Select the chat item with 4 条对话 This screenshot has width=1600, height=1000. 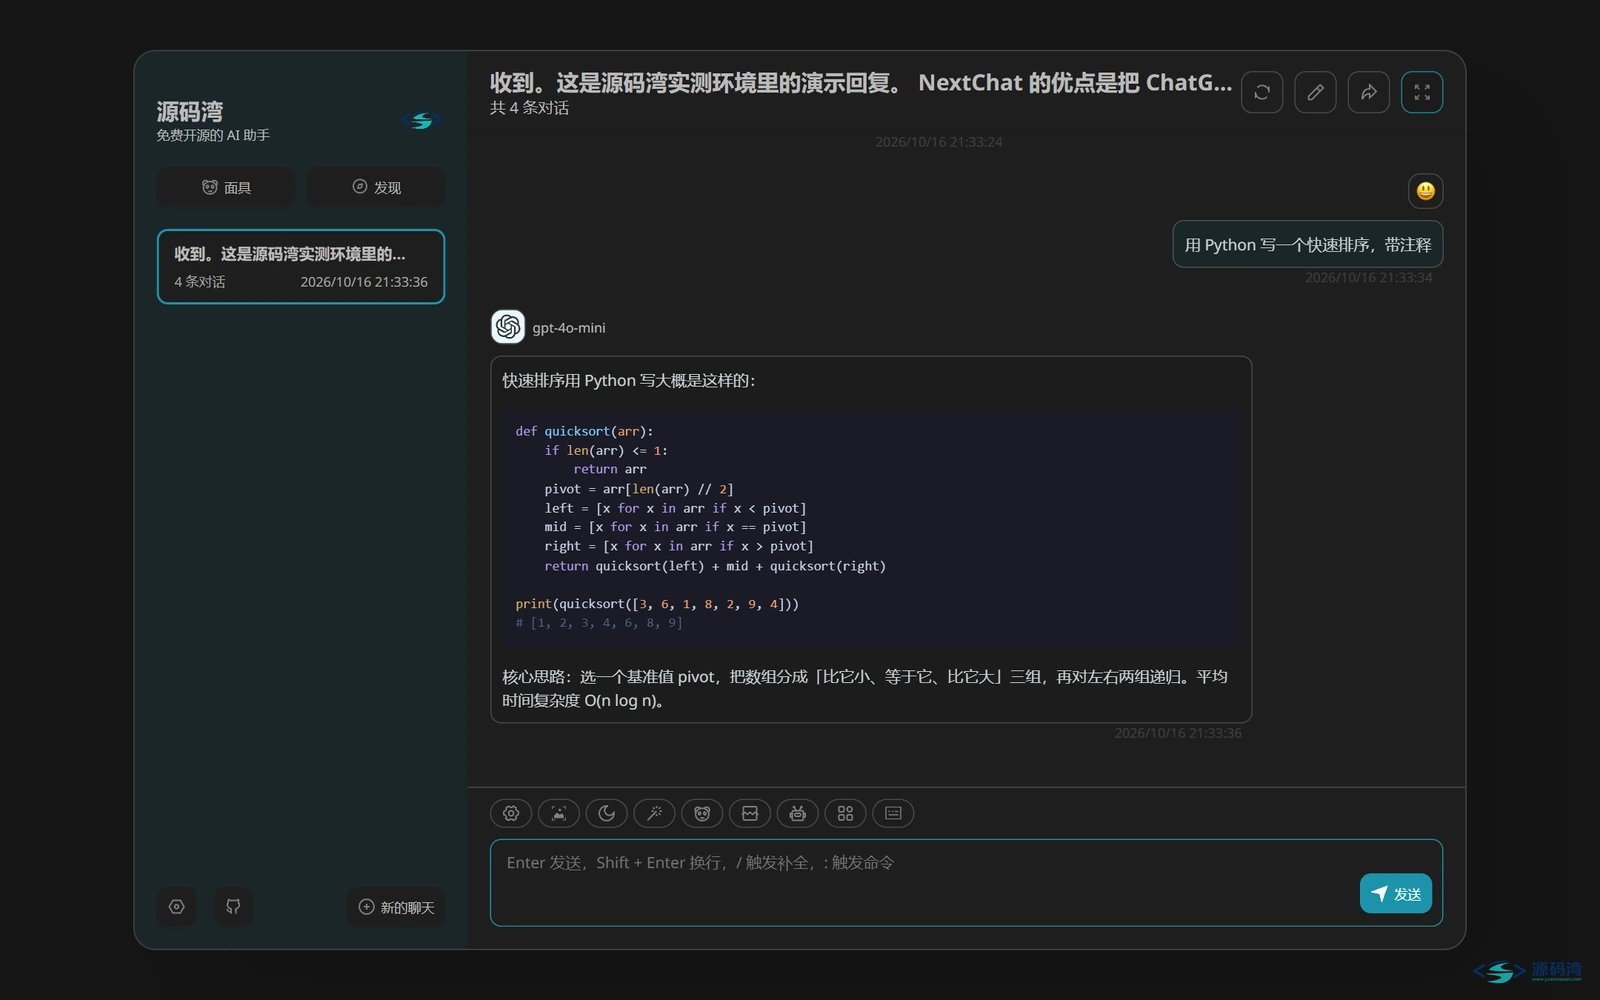point(301,267)
